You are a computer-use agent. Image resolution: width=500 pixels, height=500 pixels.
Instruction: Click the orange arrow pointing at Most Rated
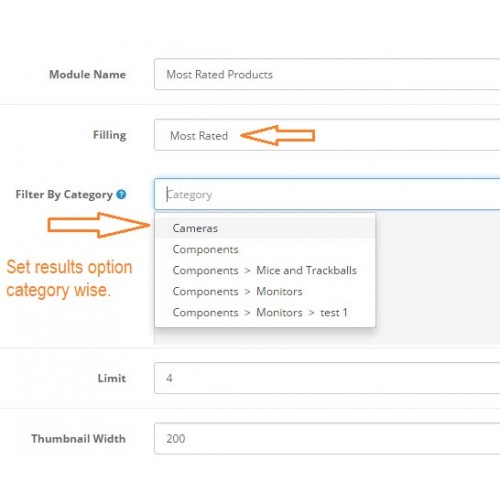pos(277,135)
